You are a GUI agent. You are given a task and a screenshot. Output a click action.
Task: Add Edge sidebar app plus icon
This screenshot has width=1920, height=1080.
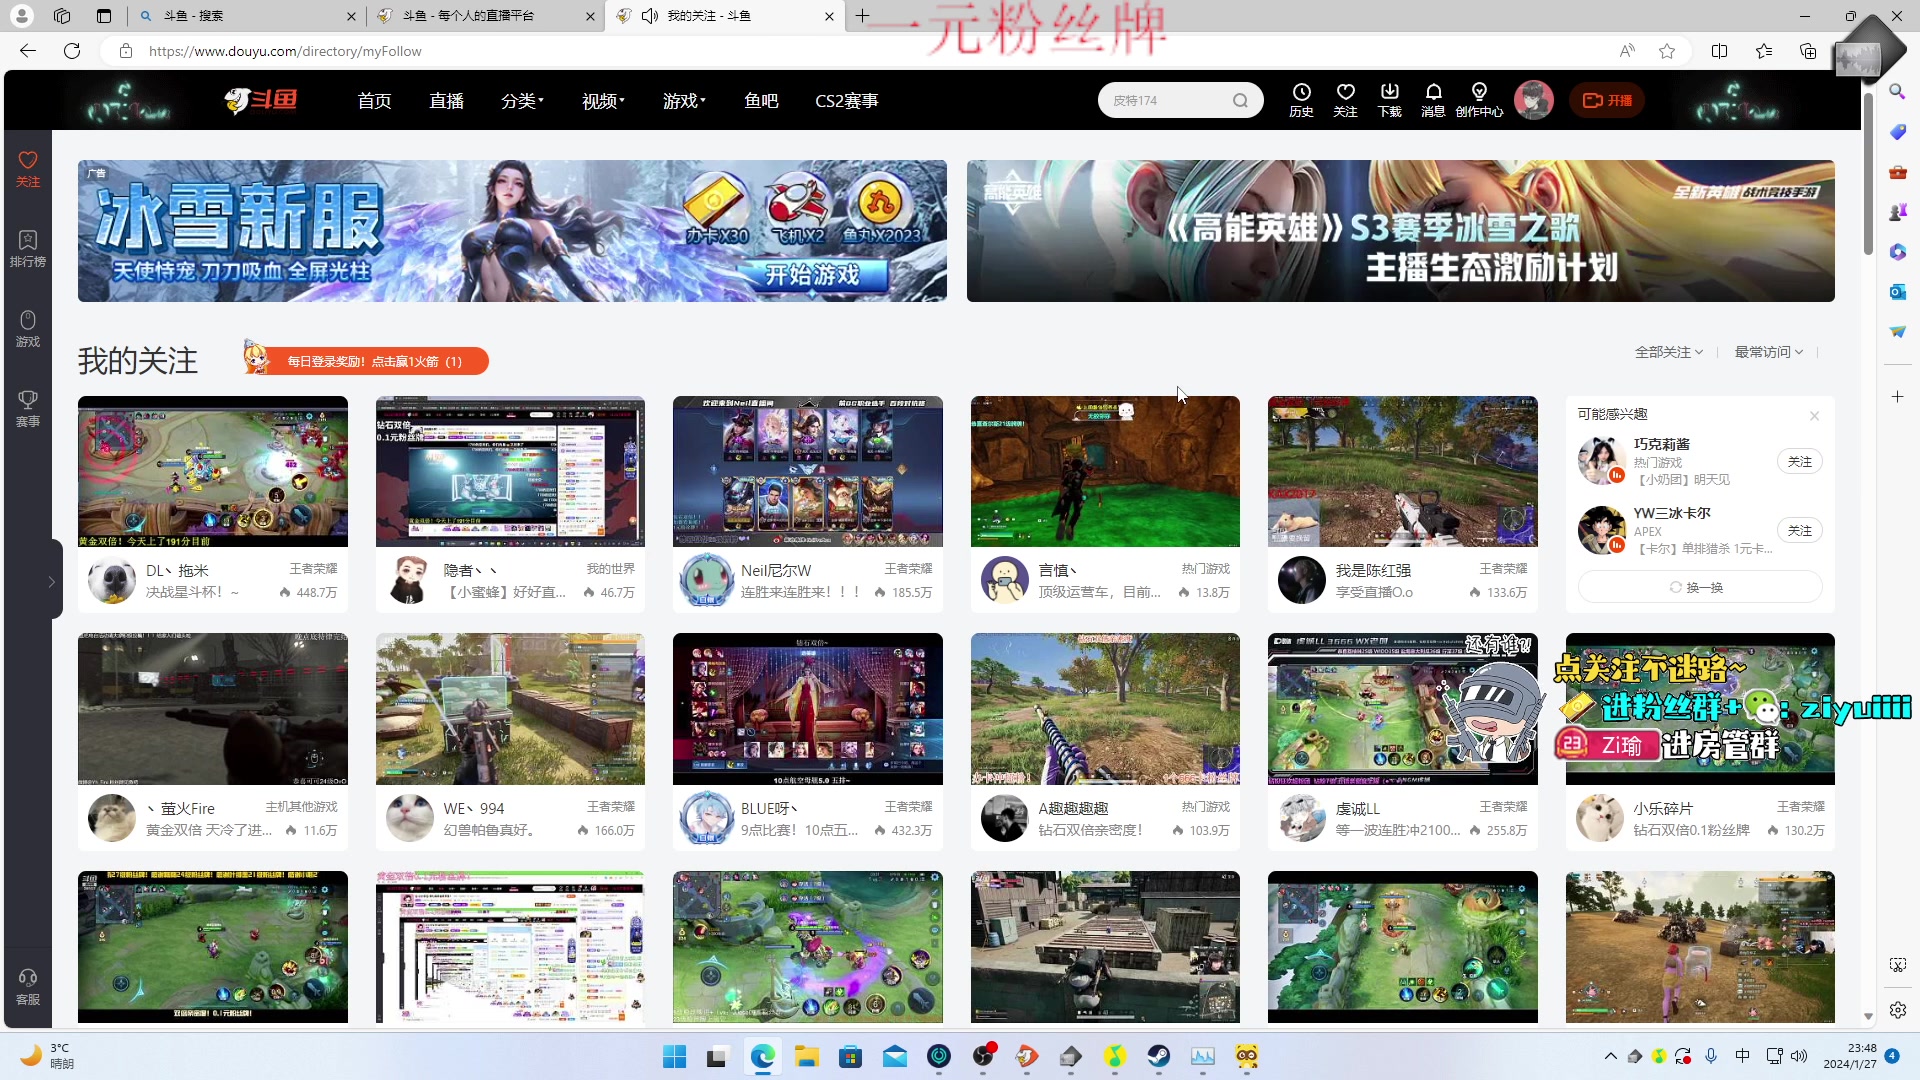(x=1897, y=397)
